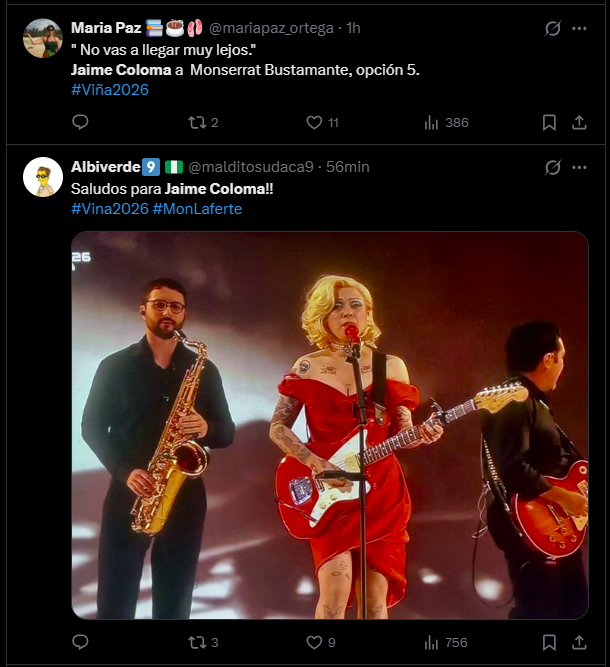Open the #Viña2026 hashtag link
The image size is (610, 667).
click(110, 90)
